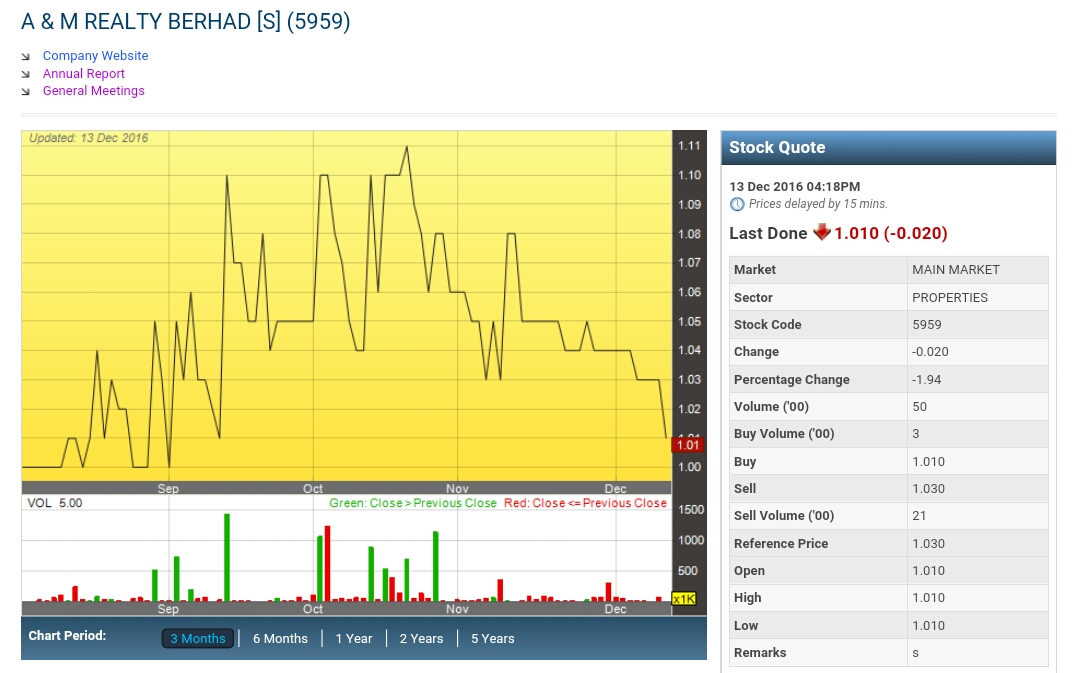Click the Last Done price 1.010 (-0.020)
Screen dimensions: 1073x673
coord(890,233)
